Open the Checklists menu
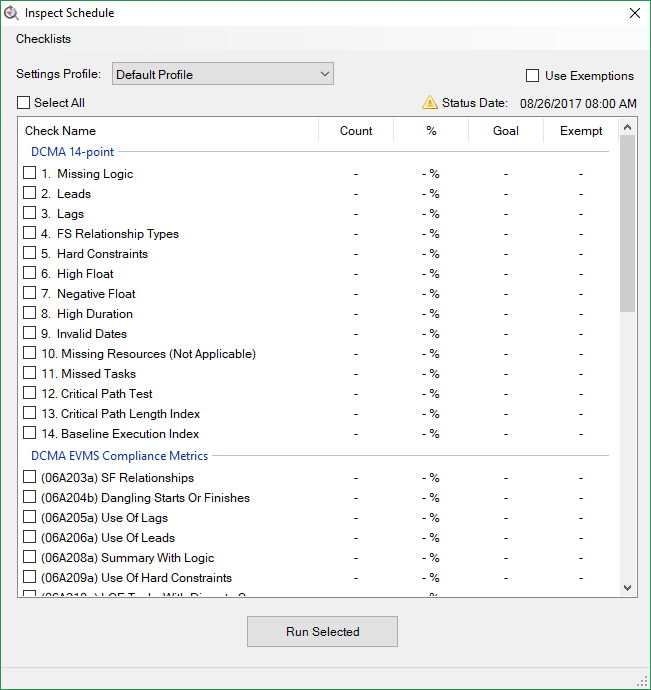This screenshot has width=651, height=690. coord(43,39)
